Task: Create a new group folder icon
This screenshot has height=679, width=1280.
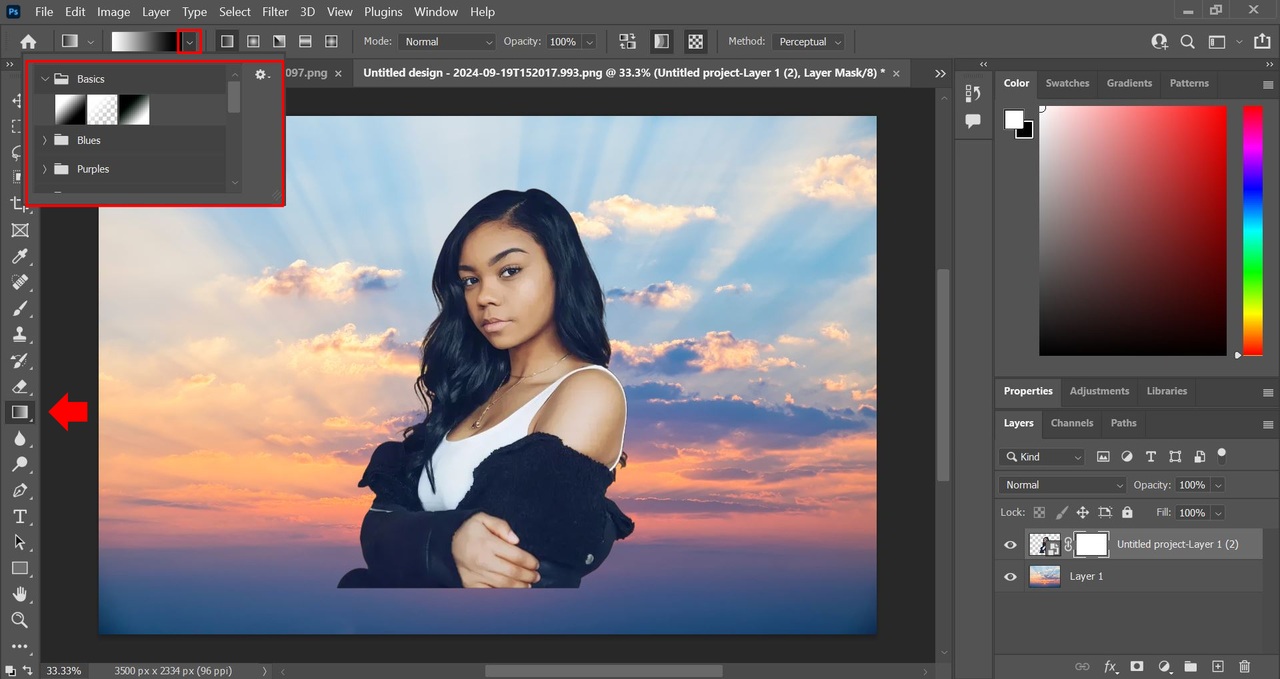Action: click(x=1191, y=666)
